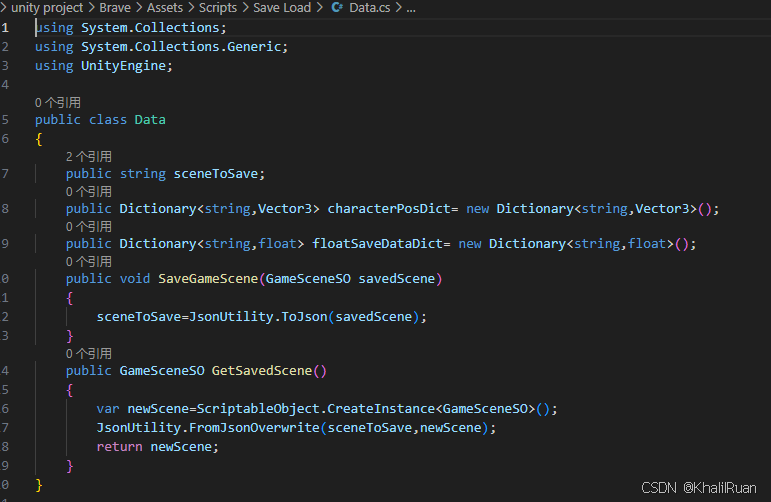Click '0 个引用' CodeLens above floatSaveDataDict
Image resolution: width=771 pixels, height=502 pixels.
coord(89,226)
